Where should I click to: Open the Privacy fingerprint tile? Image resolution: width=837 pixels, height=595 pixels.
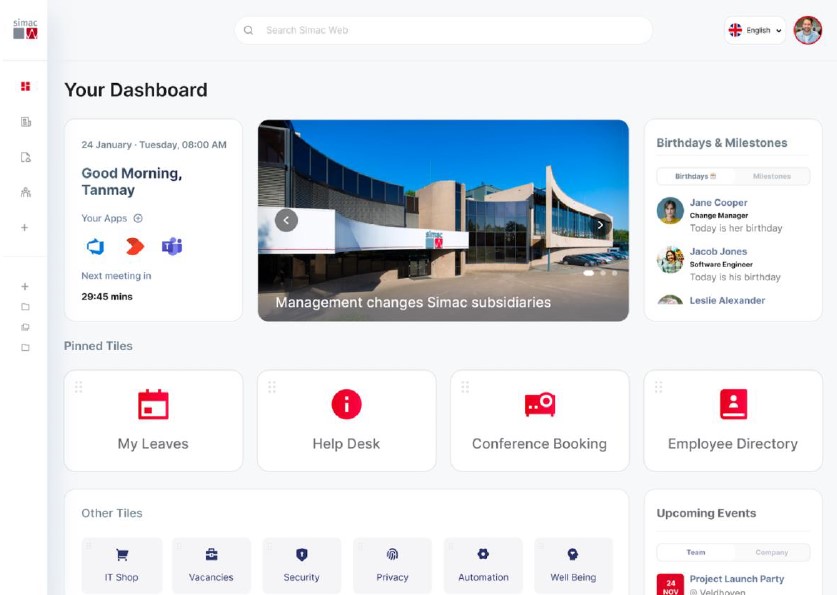click(x=392, y=566)
